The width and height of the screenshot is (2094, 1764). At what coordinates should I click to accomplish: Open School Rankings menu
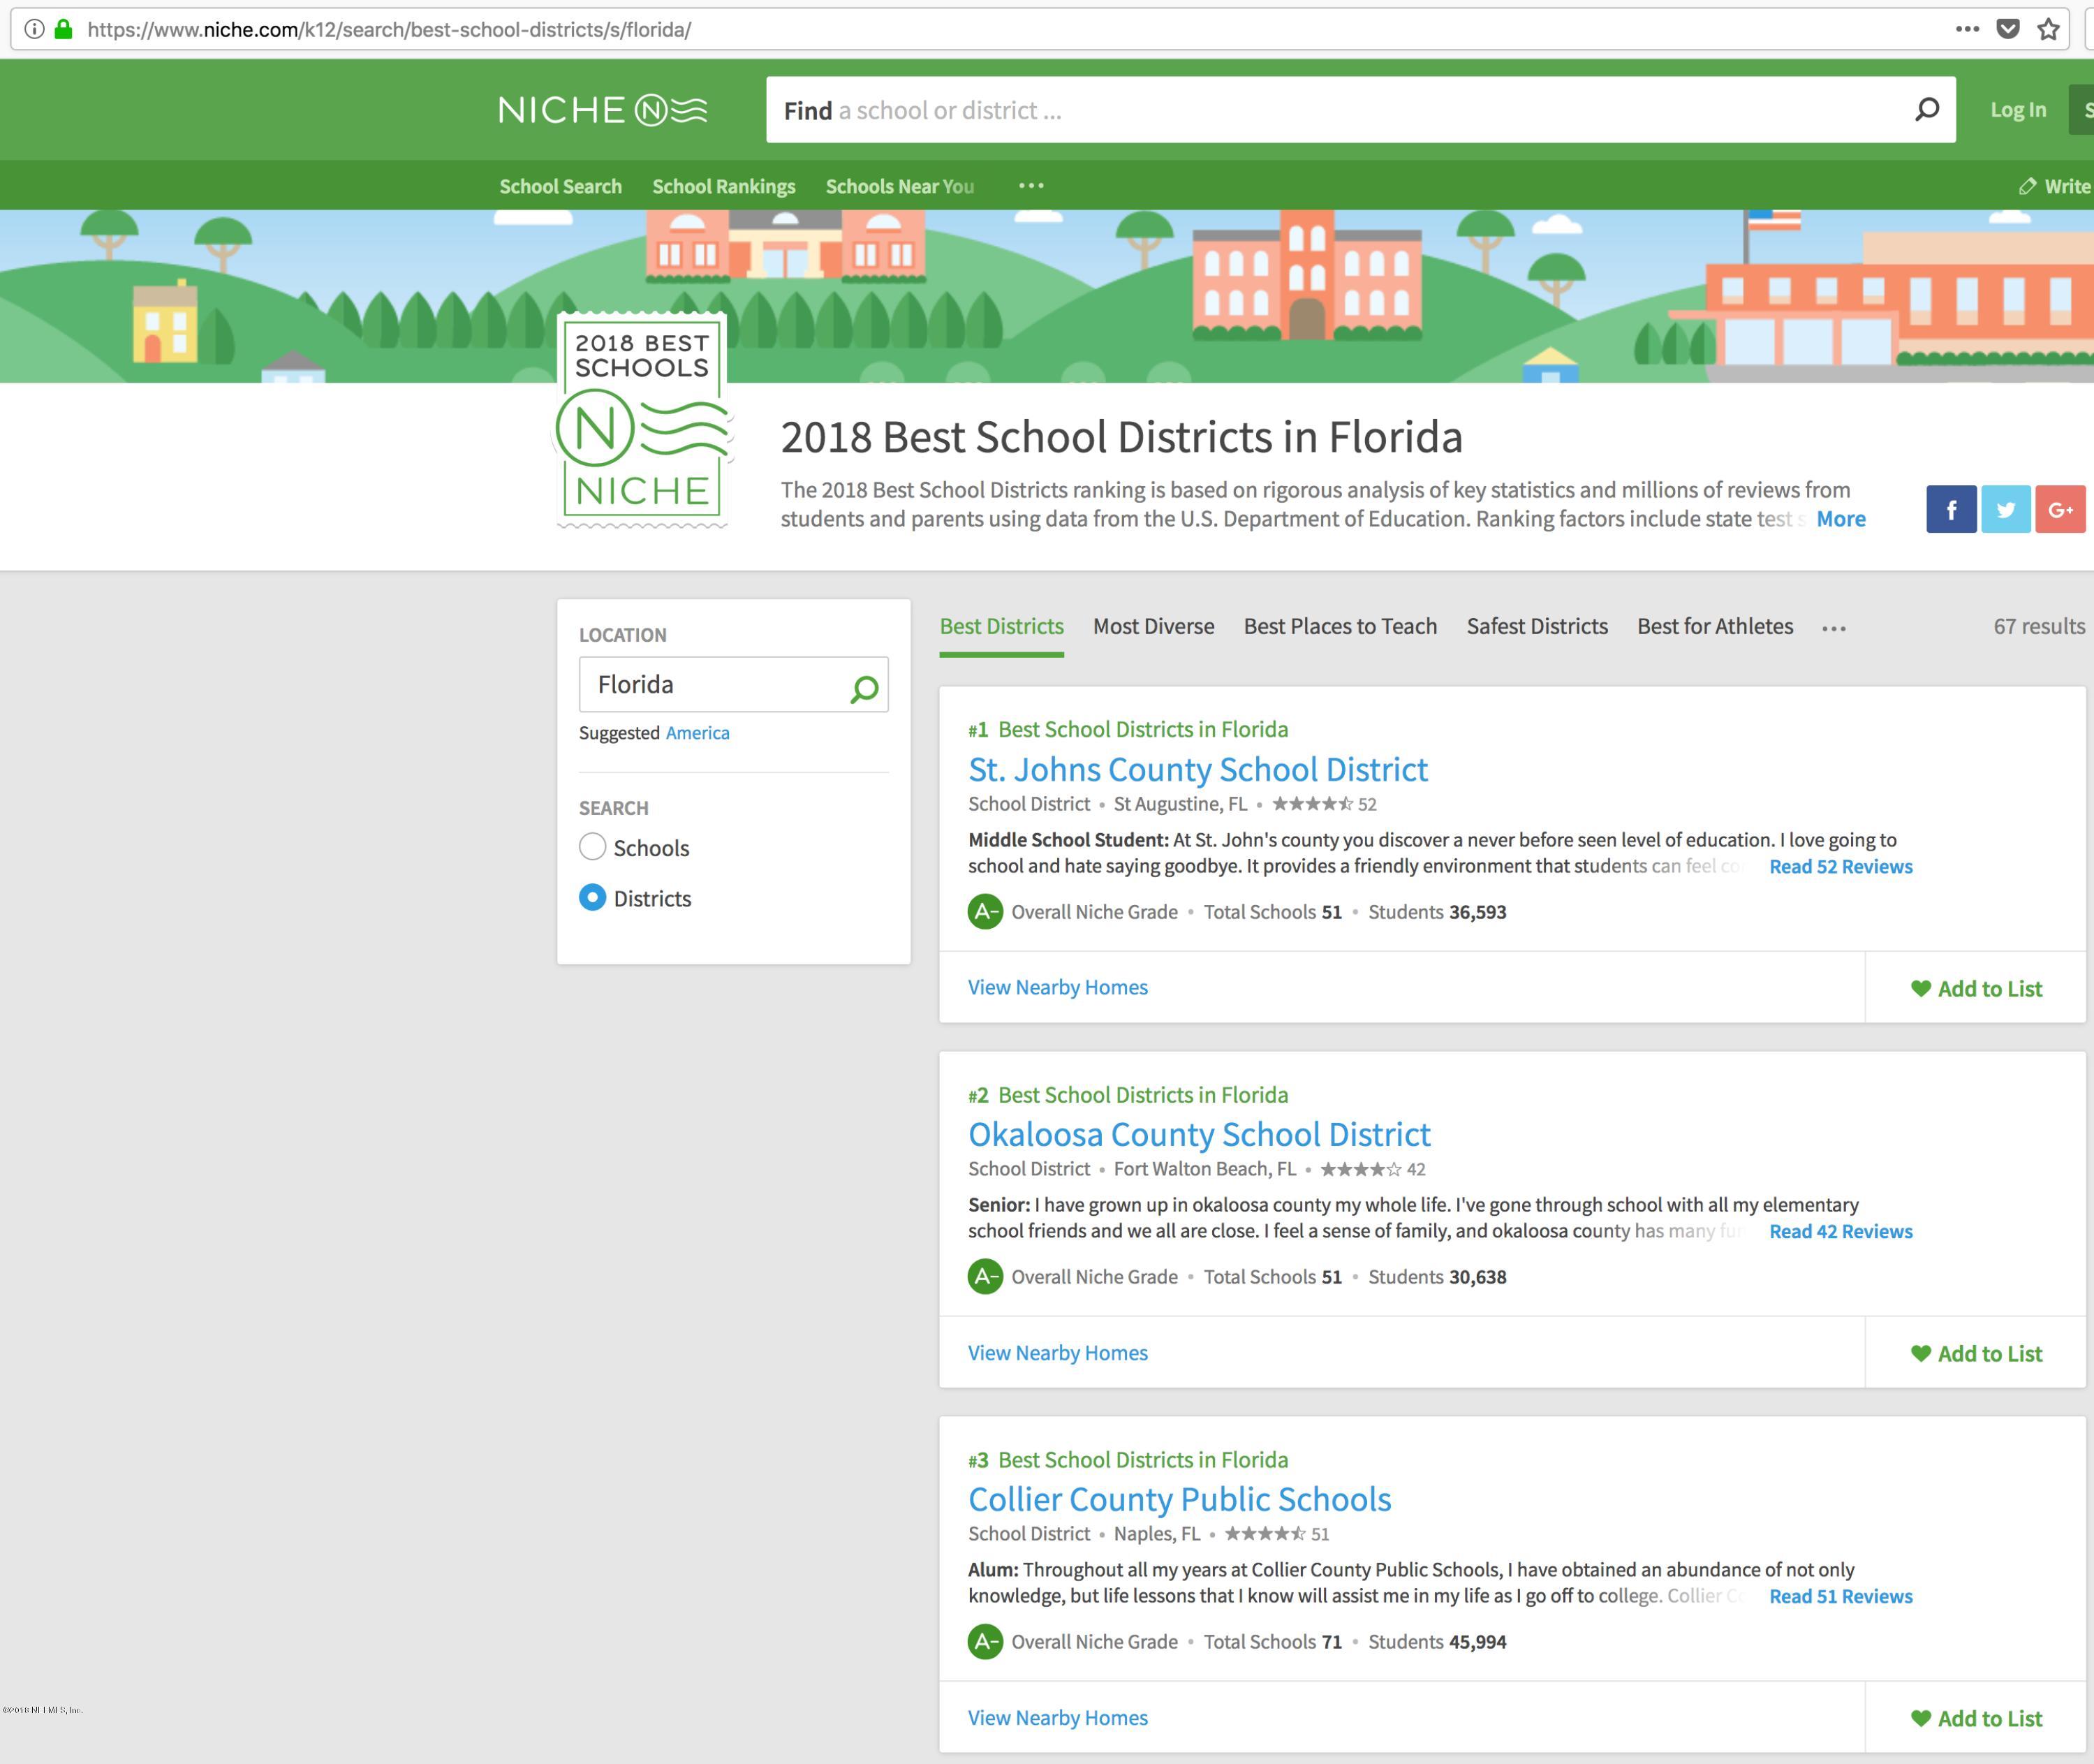click(x=724, y=186)
